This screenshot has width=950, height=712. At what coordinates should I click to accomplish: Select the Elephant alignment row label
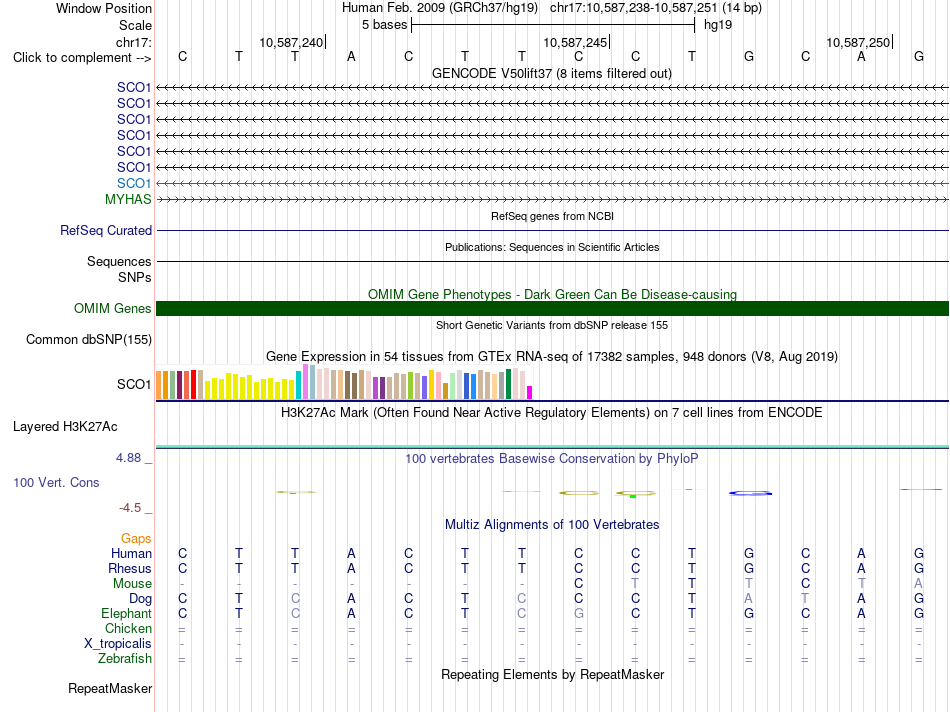coord(126,613)
